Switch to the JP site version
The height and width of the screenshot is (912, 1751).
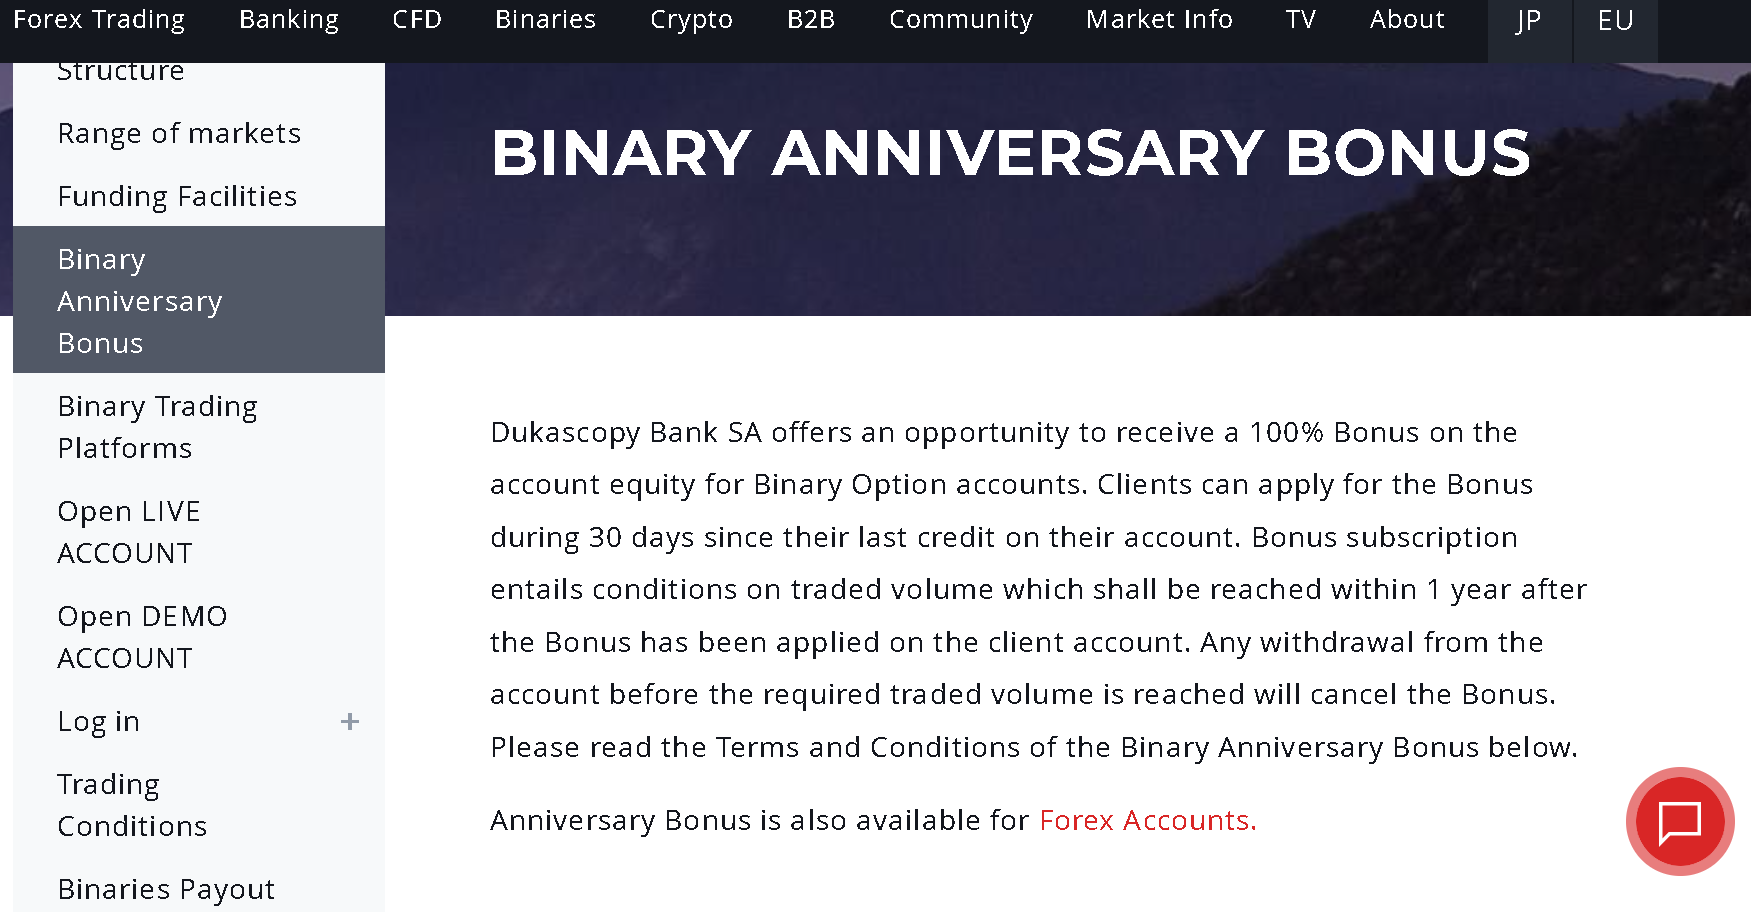pos(1528,22)
